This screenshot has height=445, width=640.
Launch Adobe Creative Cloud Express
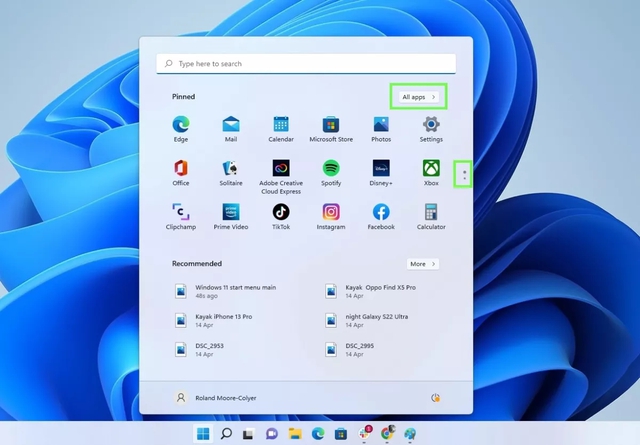point(281,177)
